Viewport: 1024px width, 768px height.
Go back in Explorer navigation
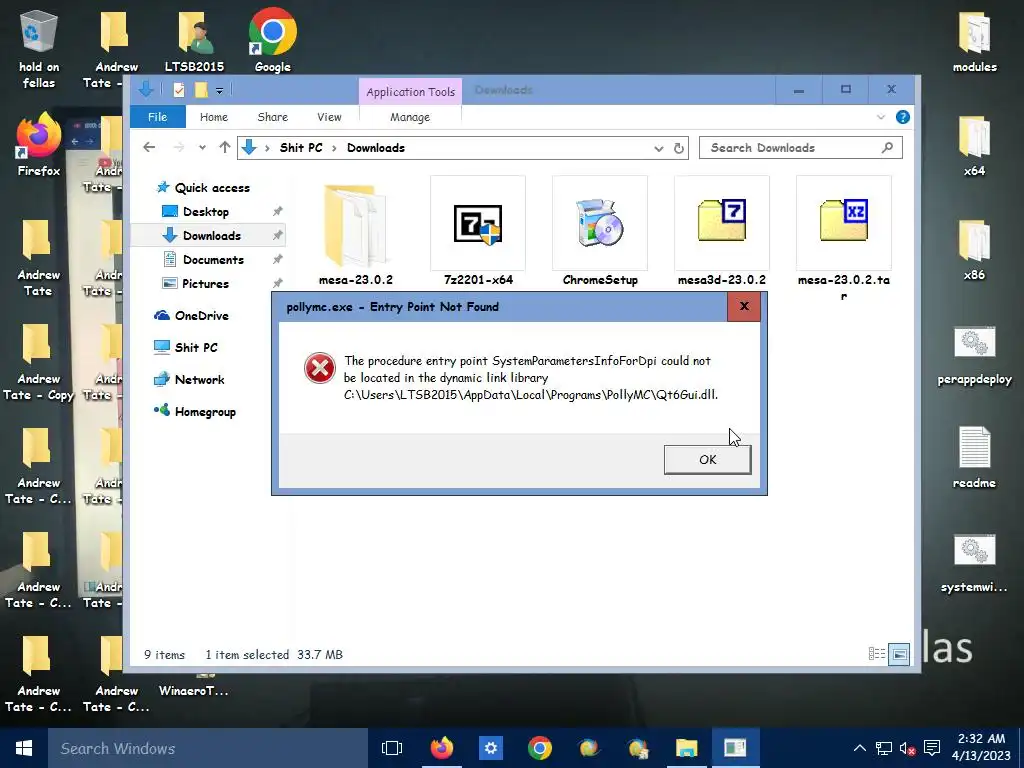point(149,148)
